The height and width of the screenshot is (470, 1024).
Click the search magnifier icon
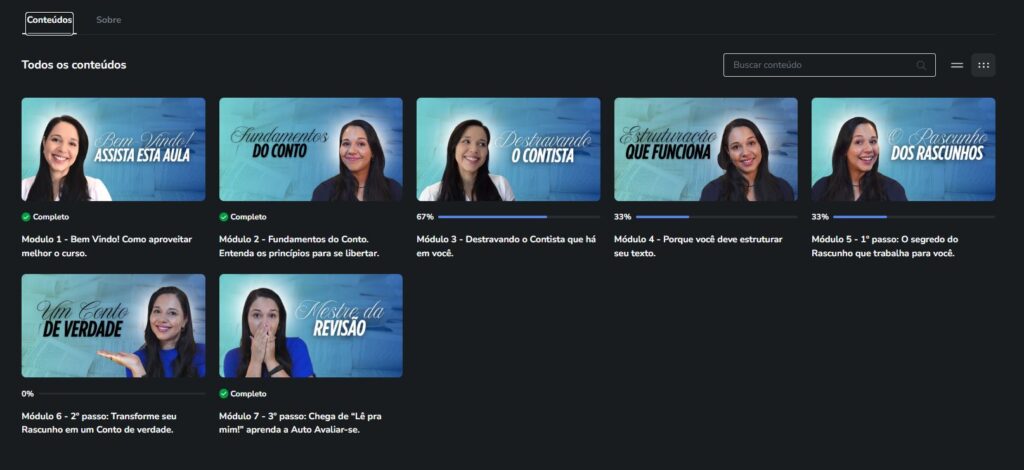(x=921, y=65)
